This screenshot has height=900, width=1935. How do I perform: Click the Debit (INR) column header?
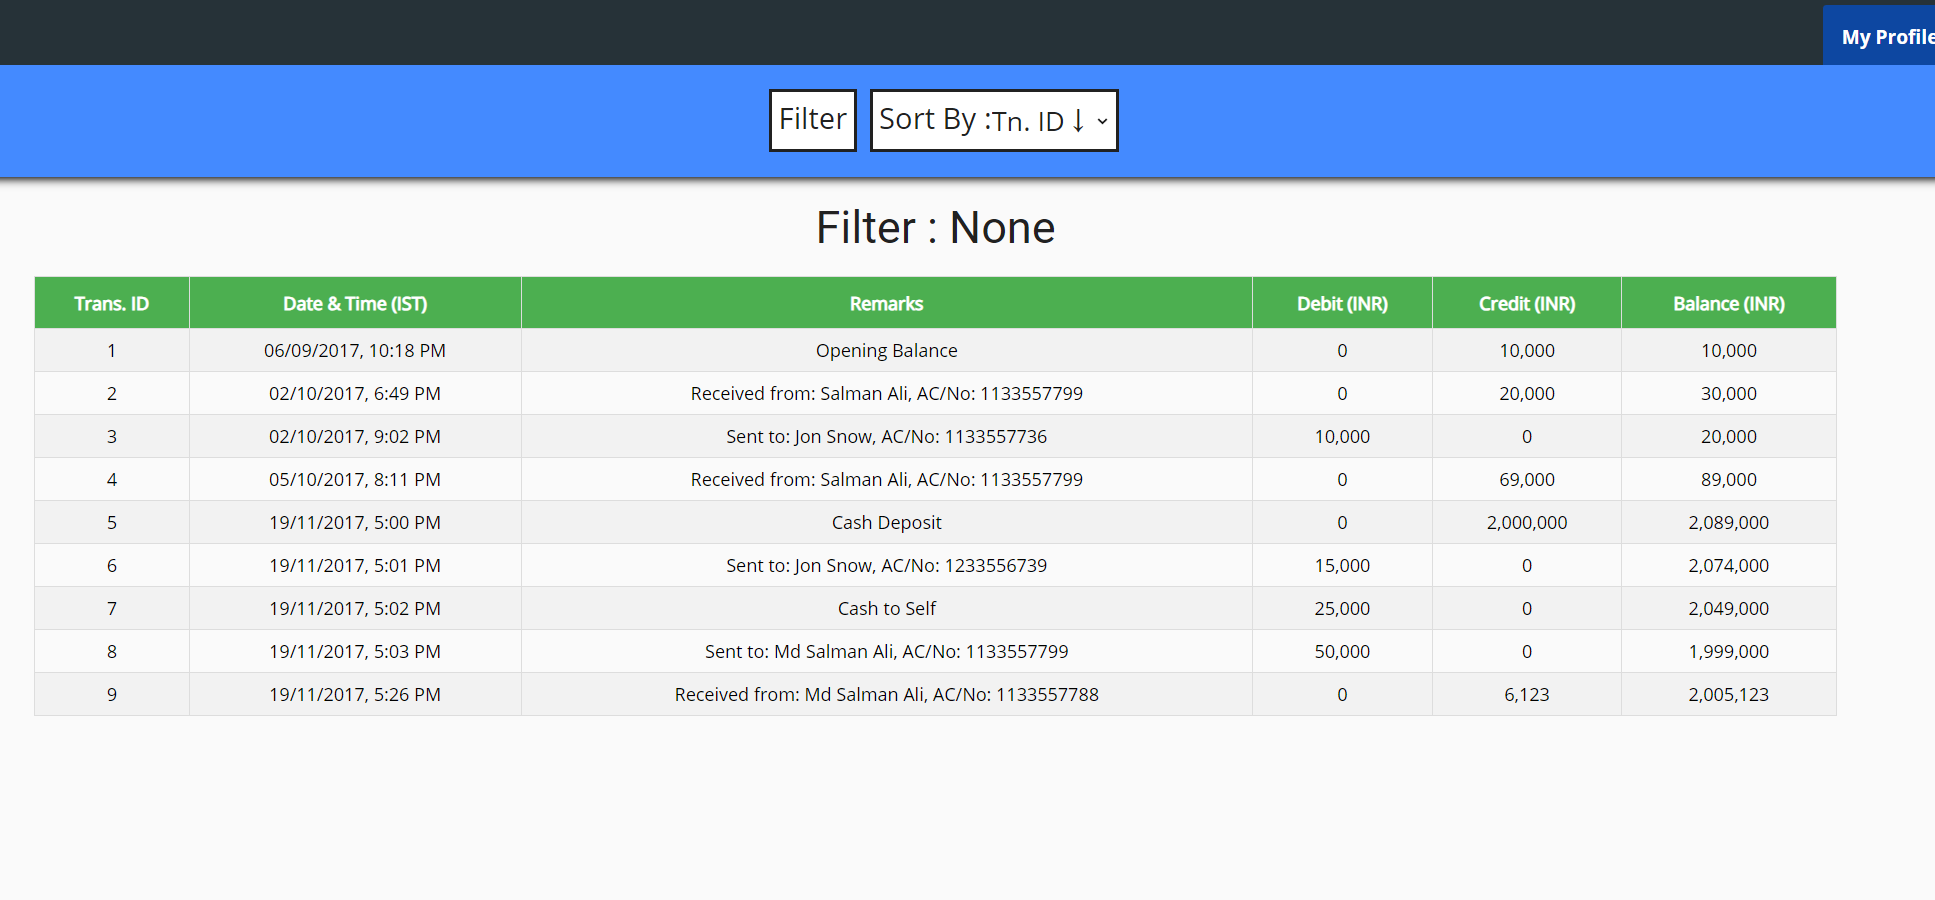click(1341, 304)
